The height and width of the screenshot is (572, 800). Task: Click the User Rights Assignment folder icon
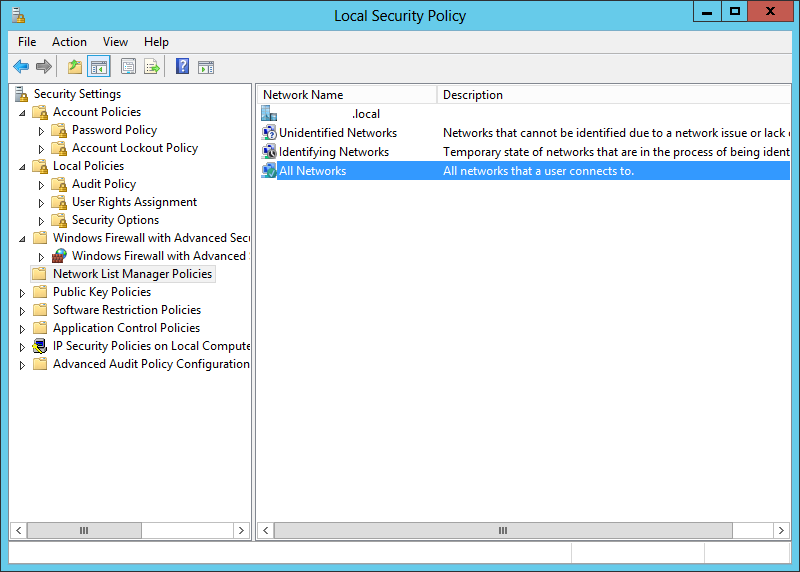click(59, 202)
